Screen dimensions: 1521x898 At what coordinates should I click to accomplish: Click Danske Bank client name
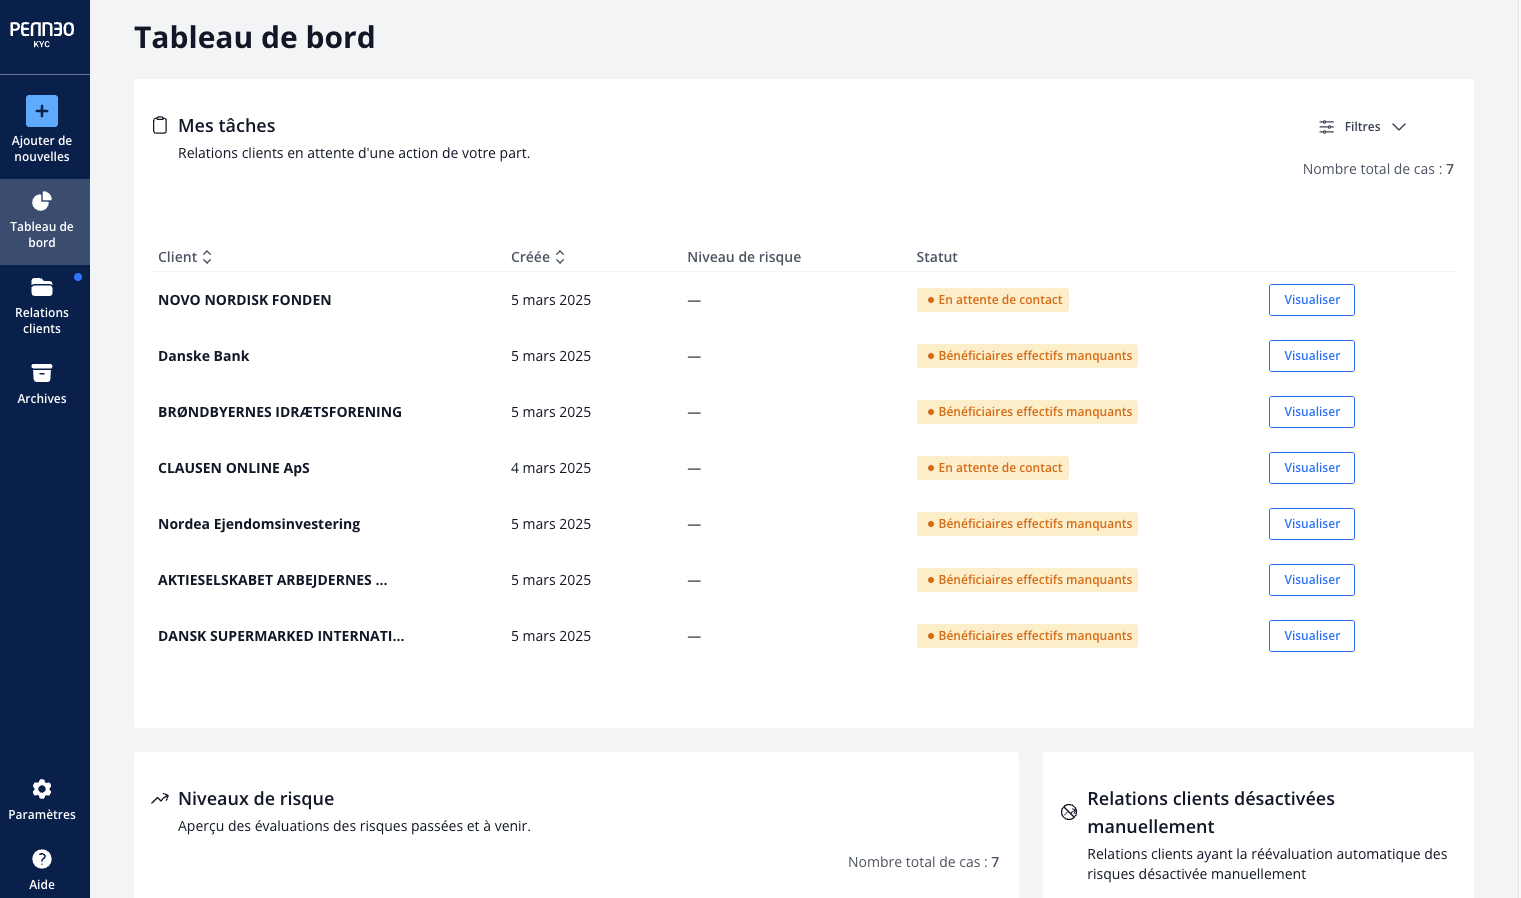pos(204,356)
